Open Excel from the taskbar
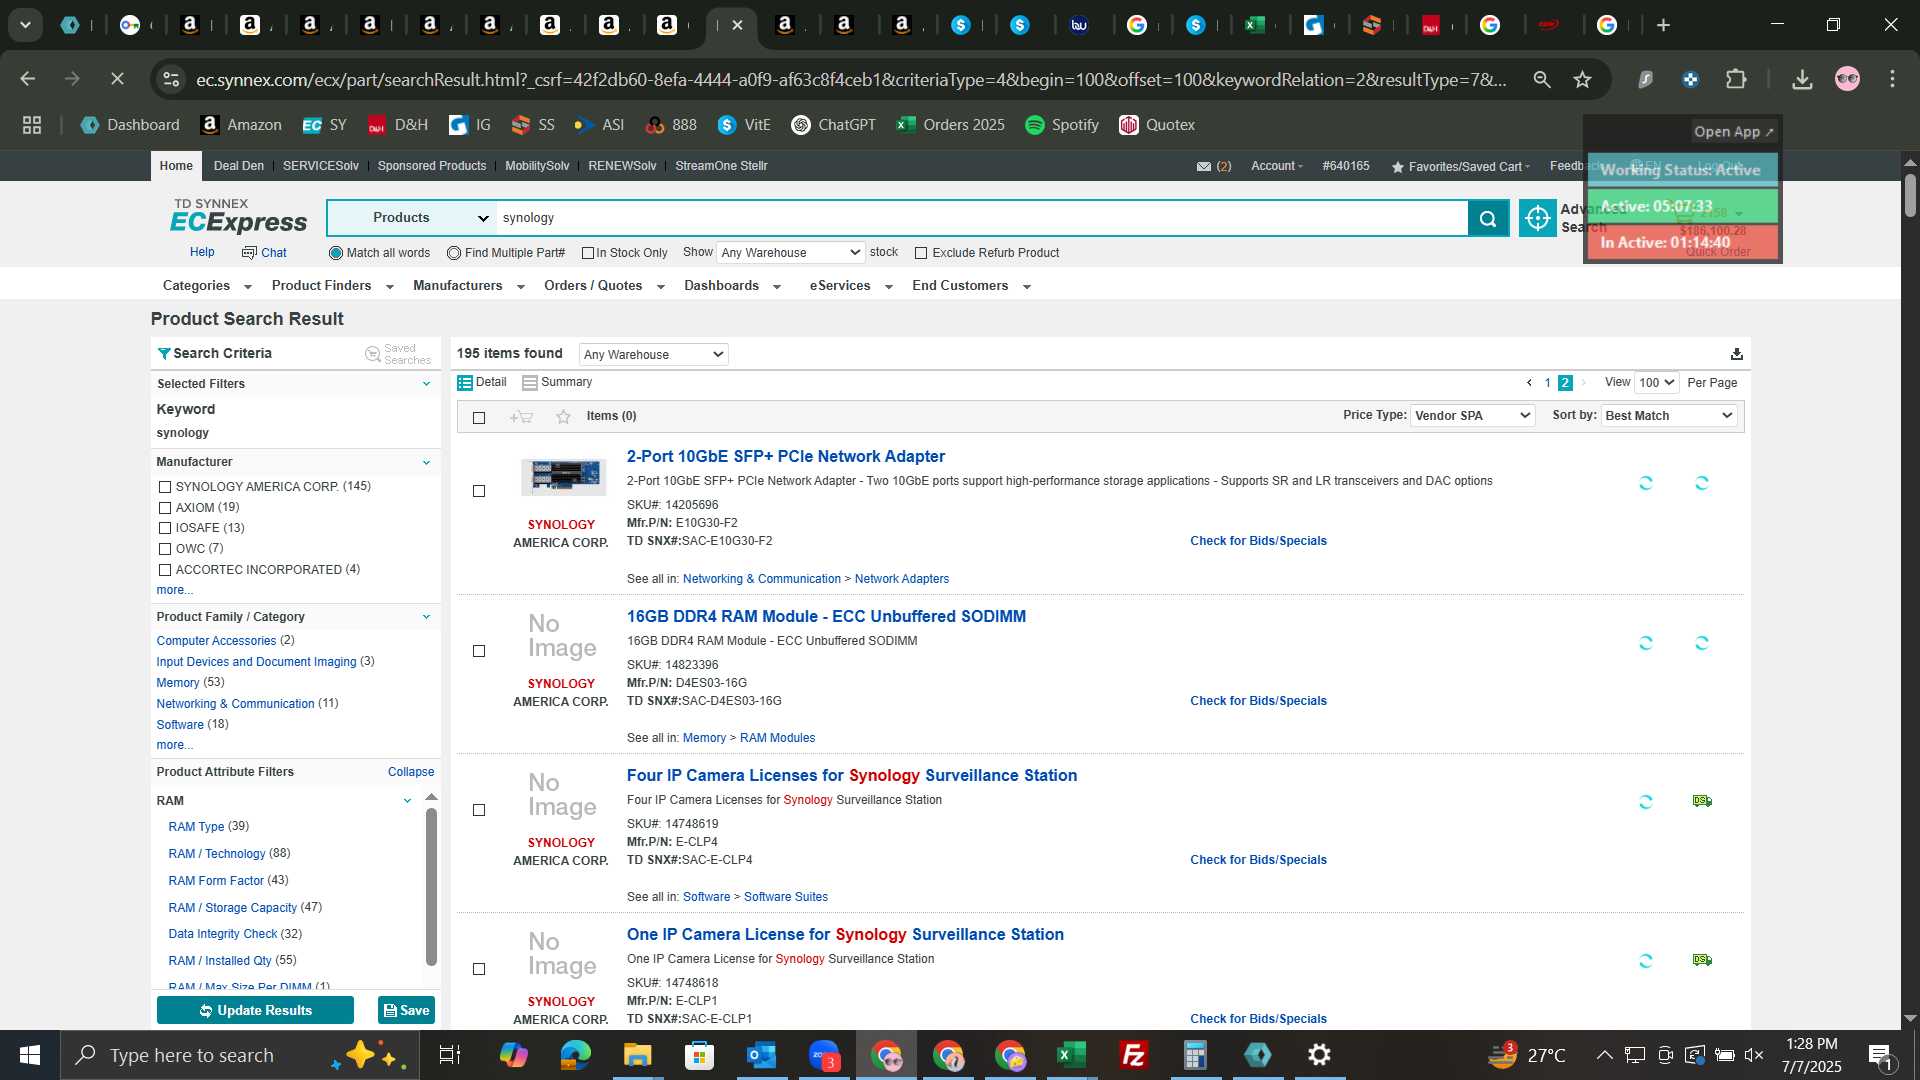This screenshot has height=1080, width=1920. pos(1071,1055)
